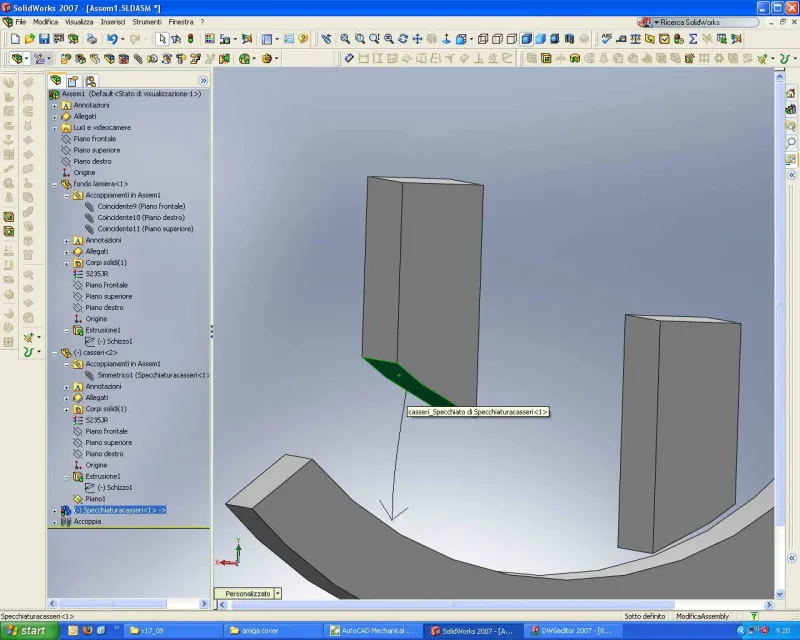
Task: Select top-level Piano destro plane
Action: [92, 161]
